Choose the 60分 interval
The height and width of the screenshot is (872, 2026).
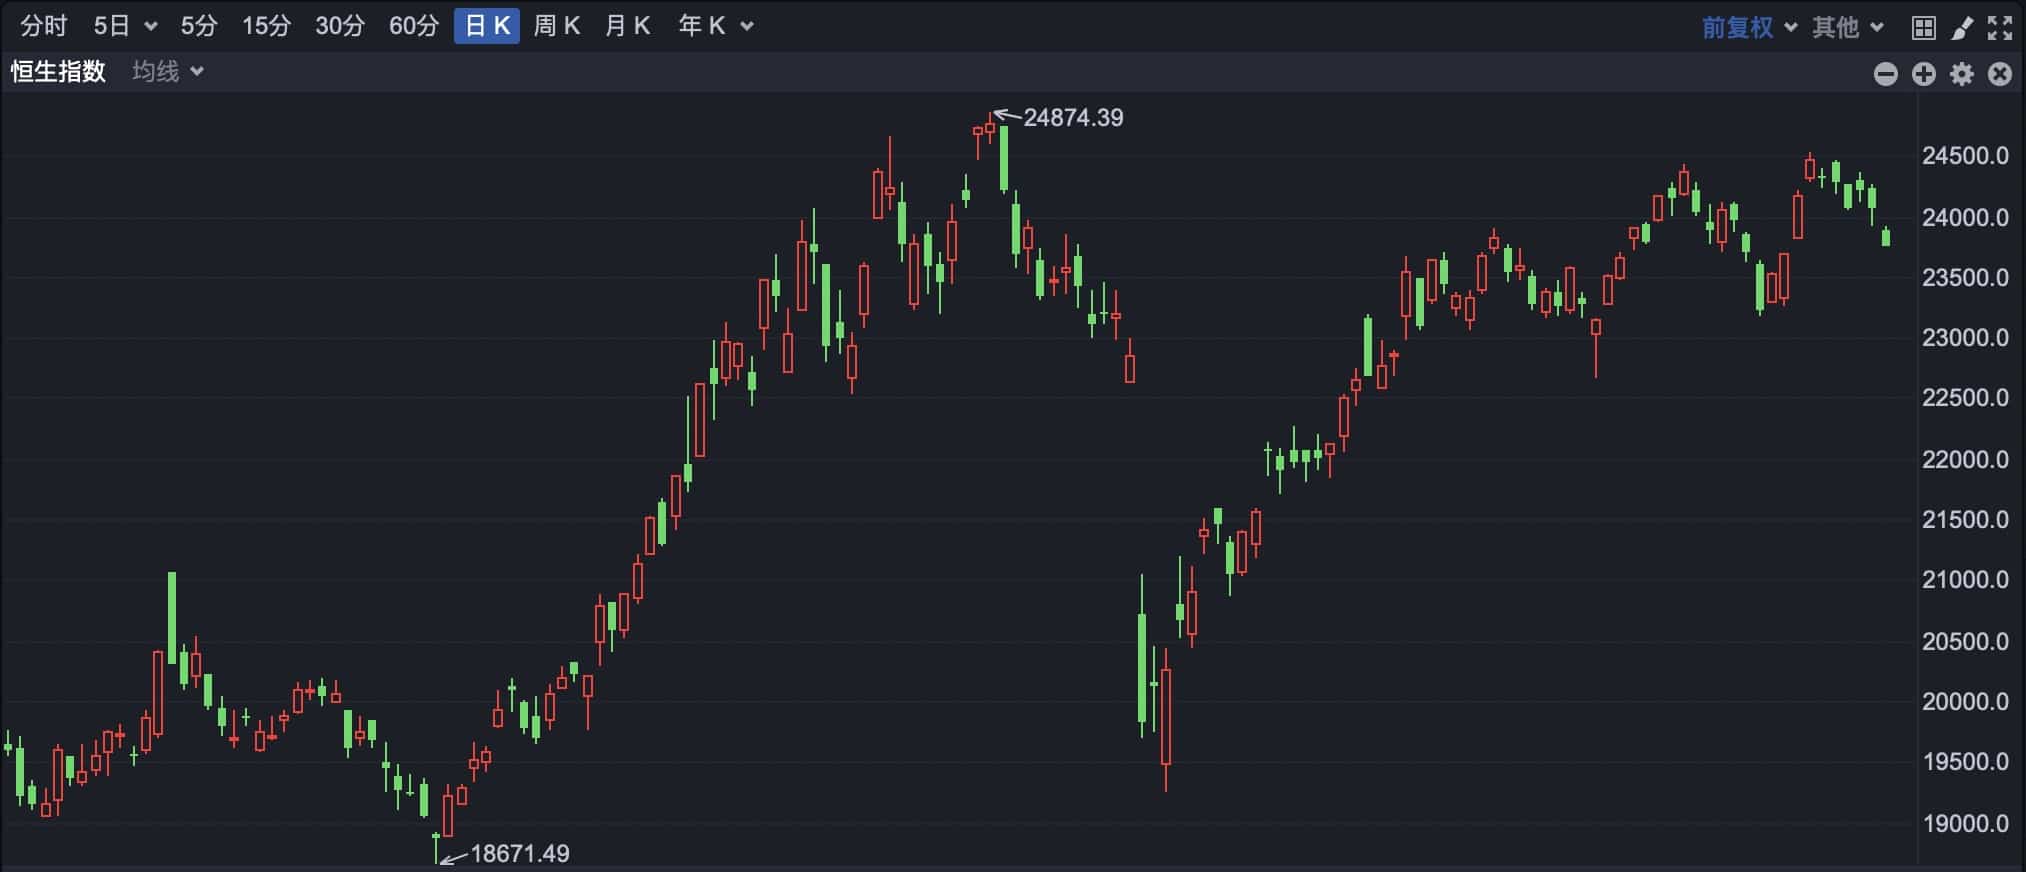414,26
